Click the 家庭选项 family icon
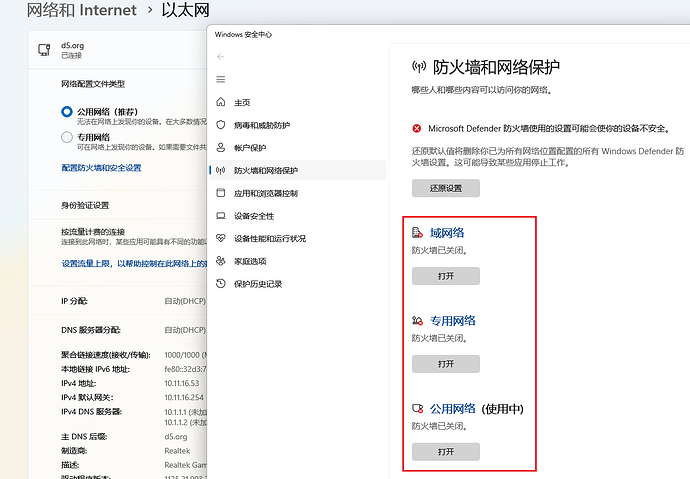Image resolution: width=690 pixels, height=479 pixels. click(x=220, y=261)
